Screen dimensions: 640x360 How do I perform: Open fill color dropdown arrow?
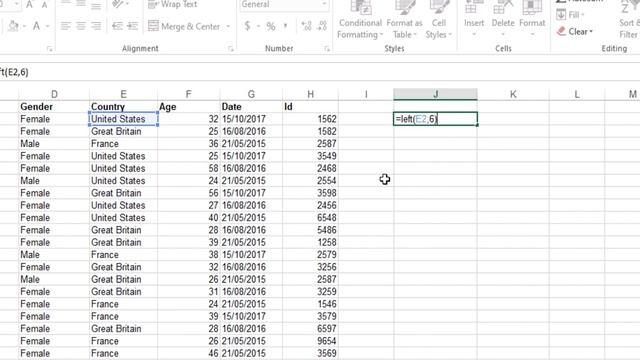(24, 27)
